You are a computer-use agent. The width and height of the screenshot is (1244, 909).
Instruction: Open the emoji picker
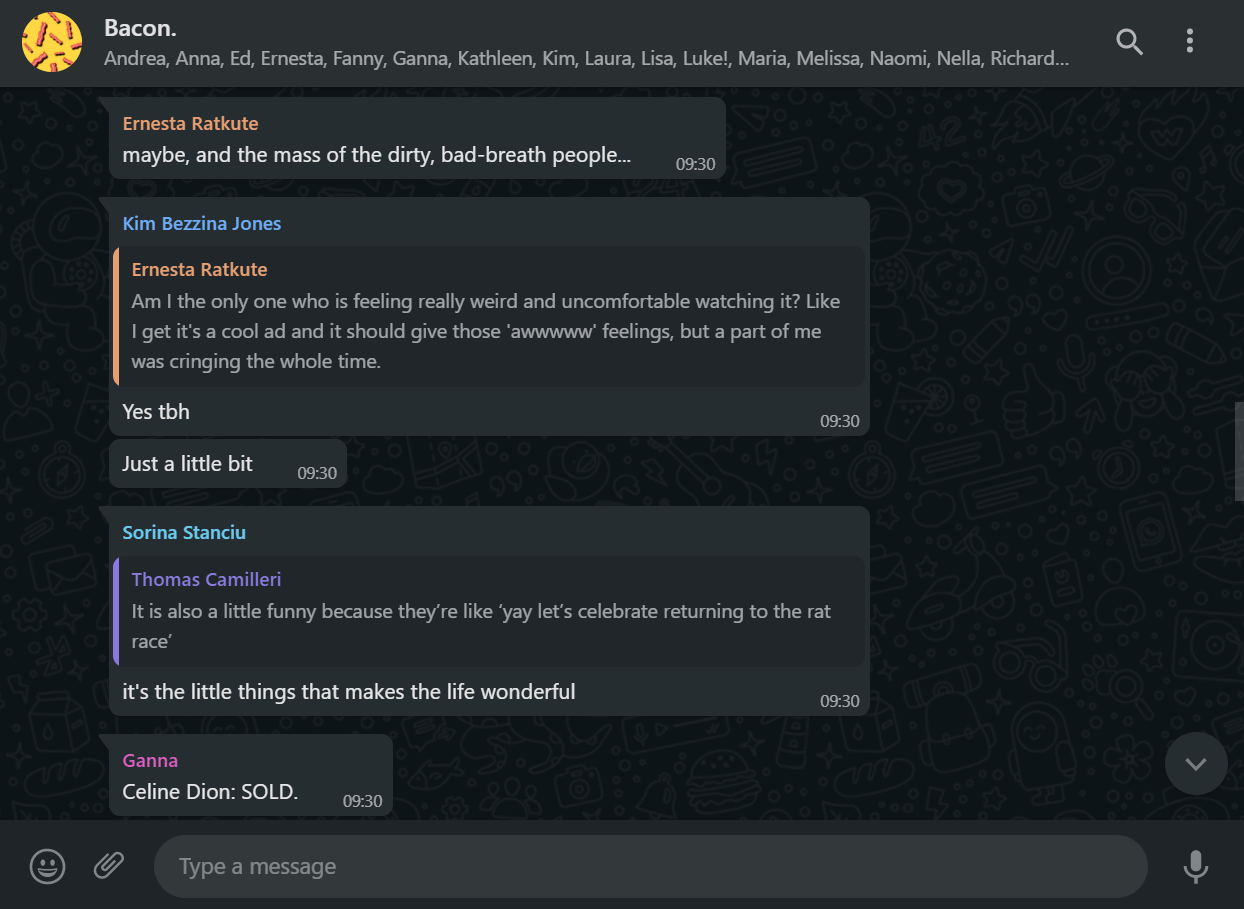[48, 865]
